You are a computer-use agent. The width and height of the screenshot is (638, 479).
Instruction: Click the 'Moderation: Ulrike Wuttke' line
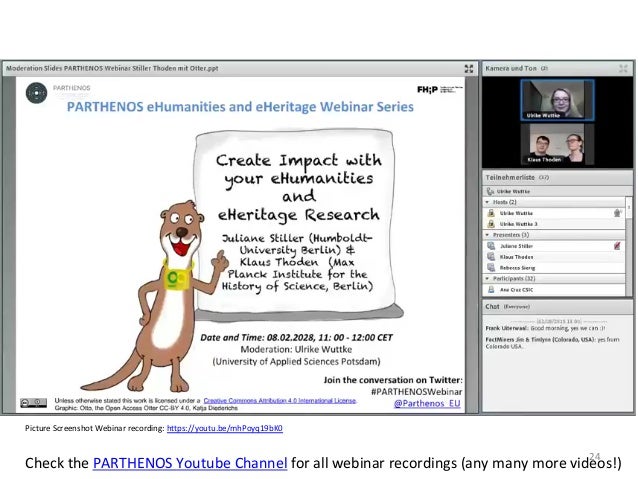point(296,349)
